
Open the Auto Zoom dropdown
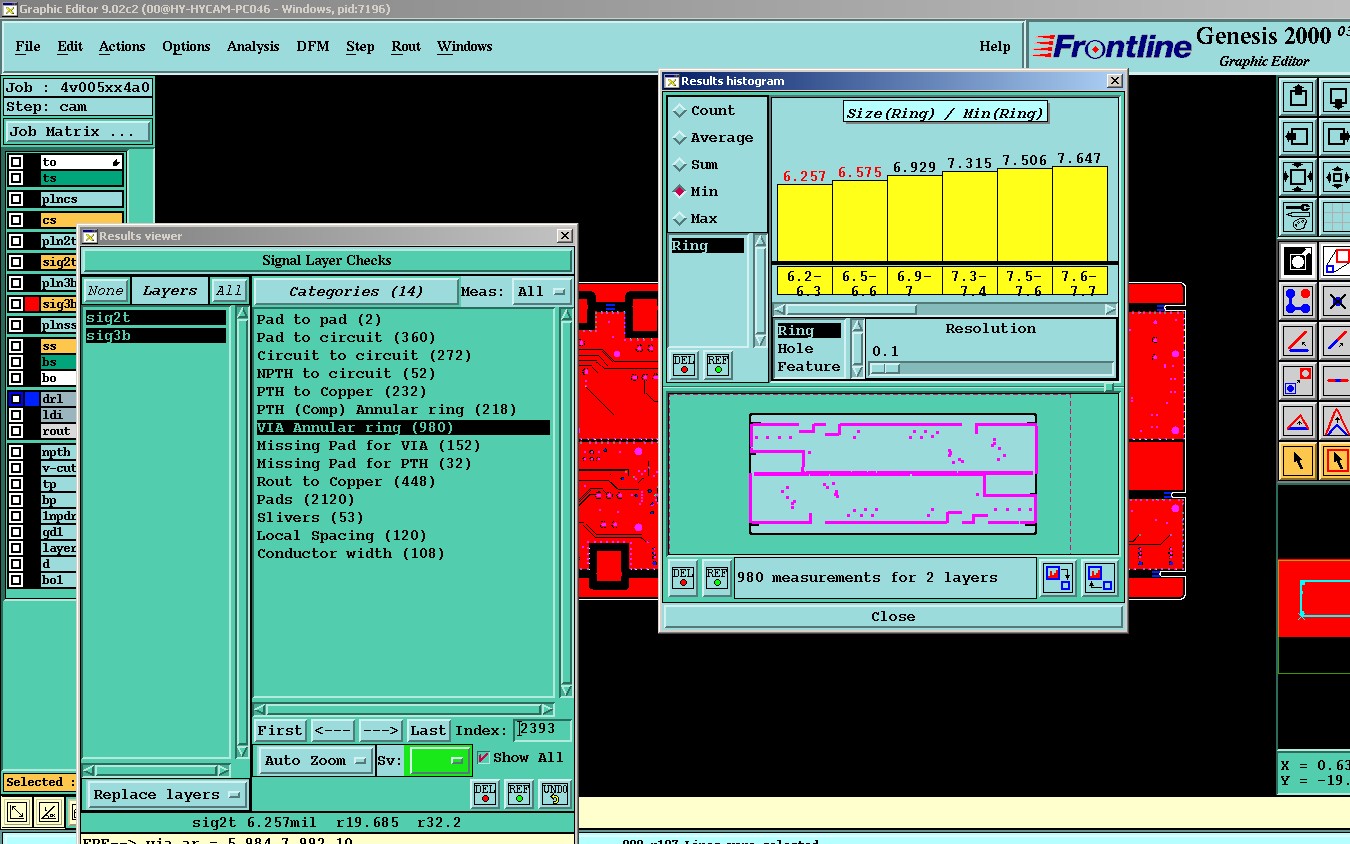(314, 761)
